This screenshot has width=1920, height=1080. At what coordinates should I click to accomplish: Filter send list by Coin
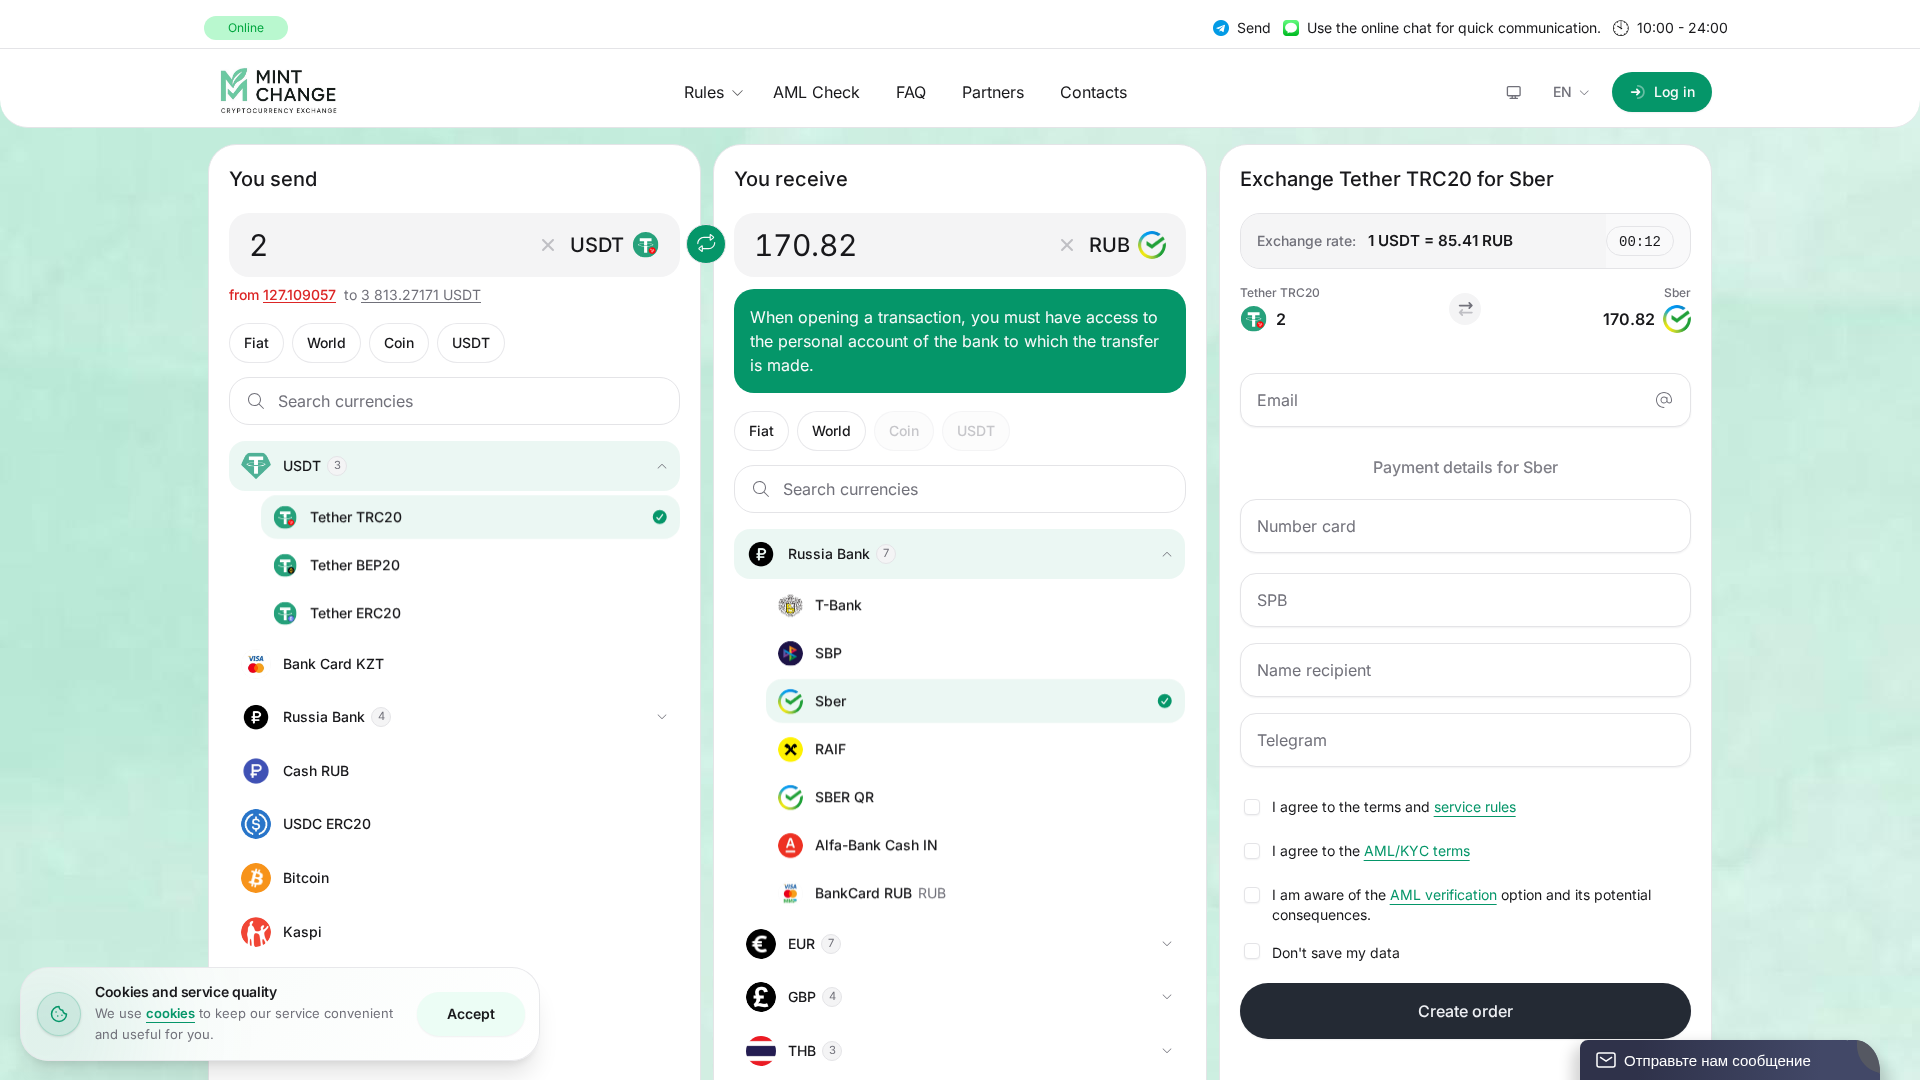[x=399, y=343]
